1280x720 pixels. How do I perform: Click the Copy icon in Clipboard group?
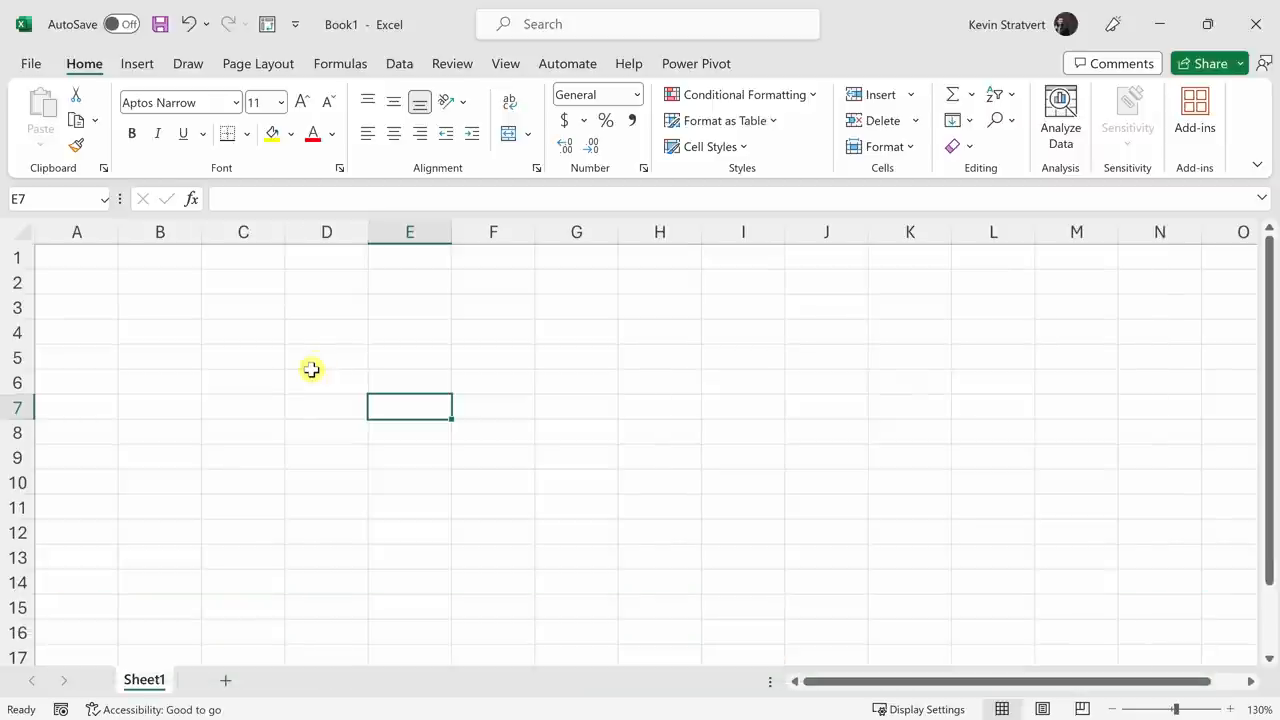[76, 120]
